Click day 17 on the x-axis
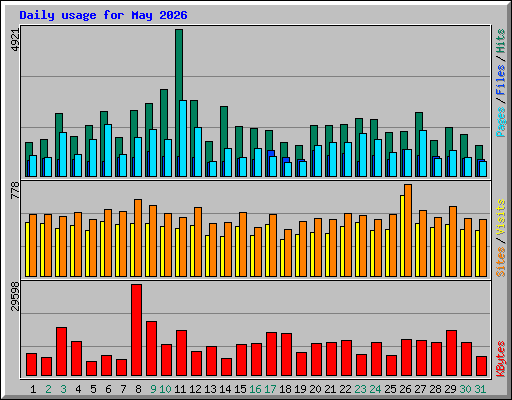512x400 pixels. tap(270, 389)
